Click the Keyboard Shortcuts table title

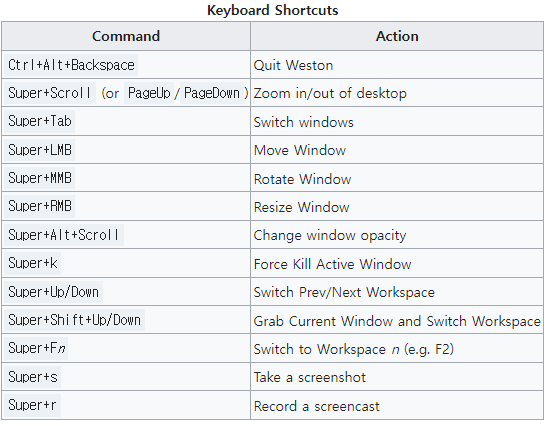click(x=273, y=10)
